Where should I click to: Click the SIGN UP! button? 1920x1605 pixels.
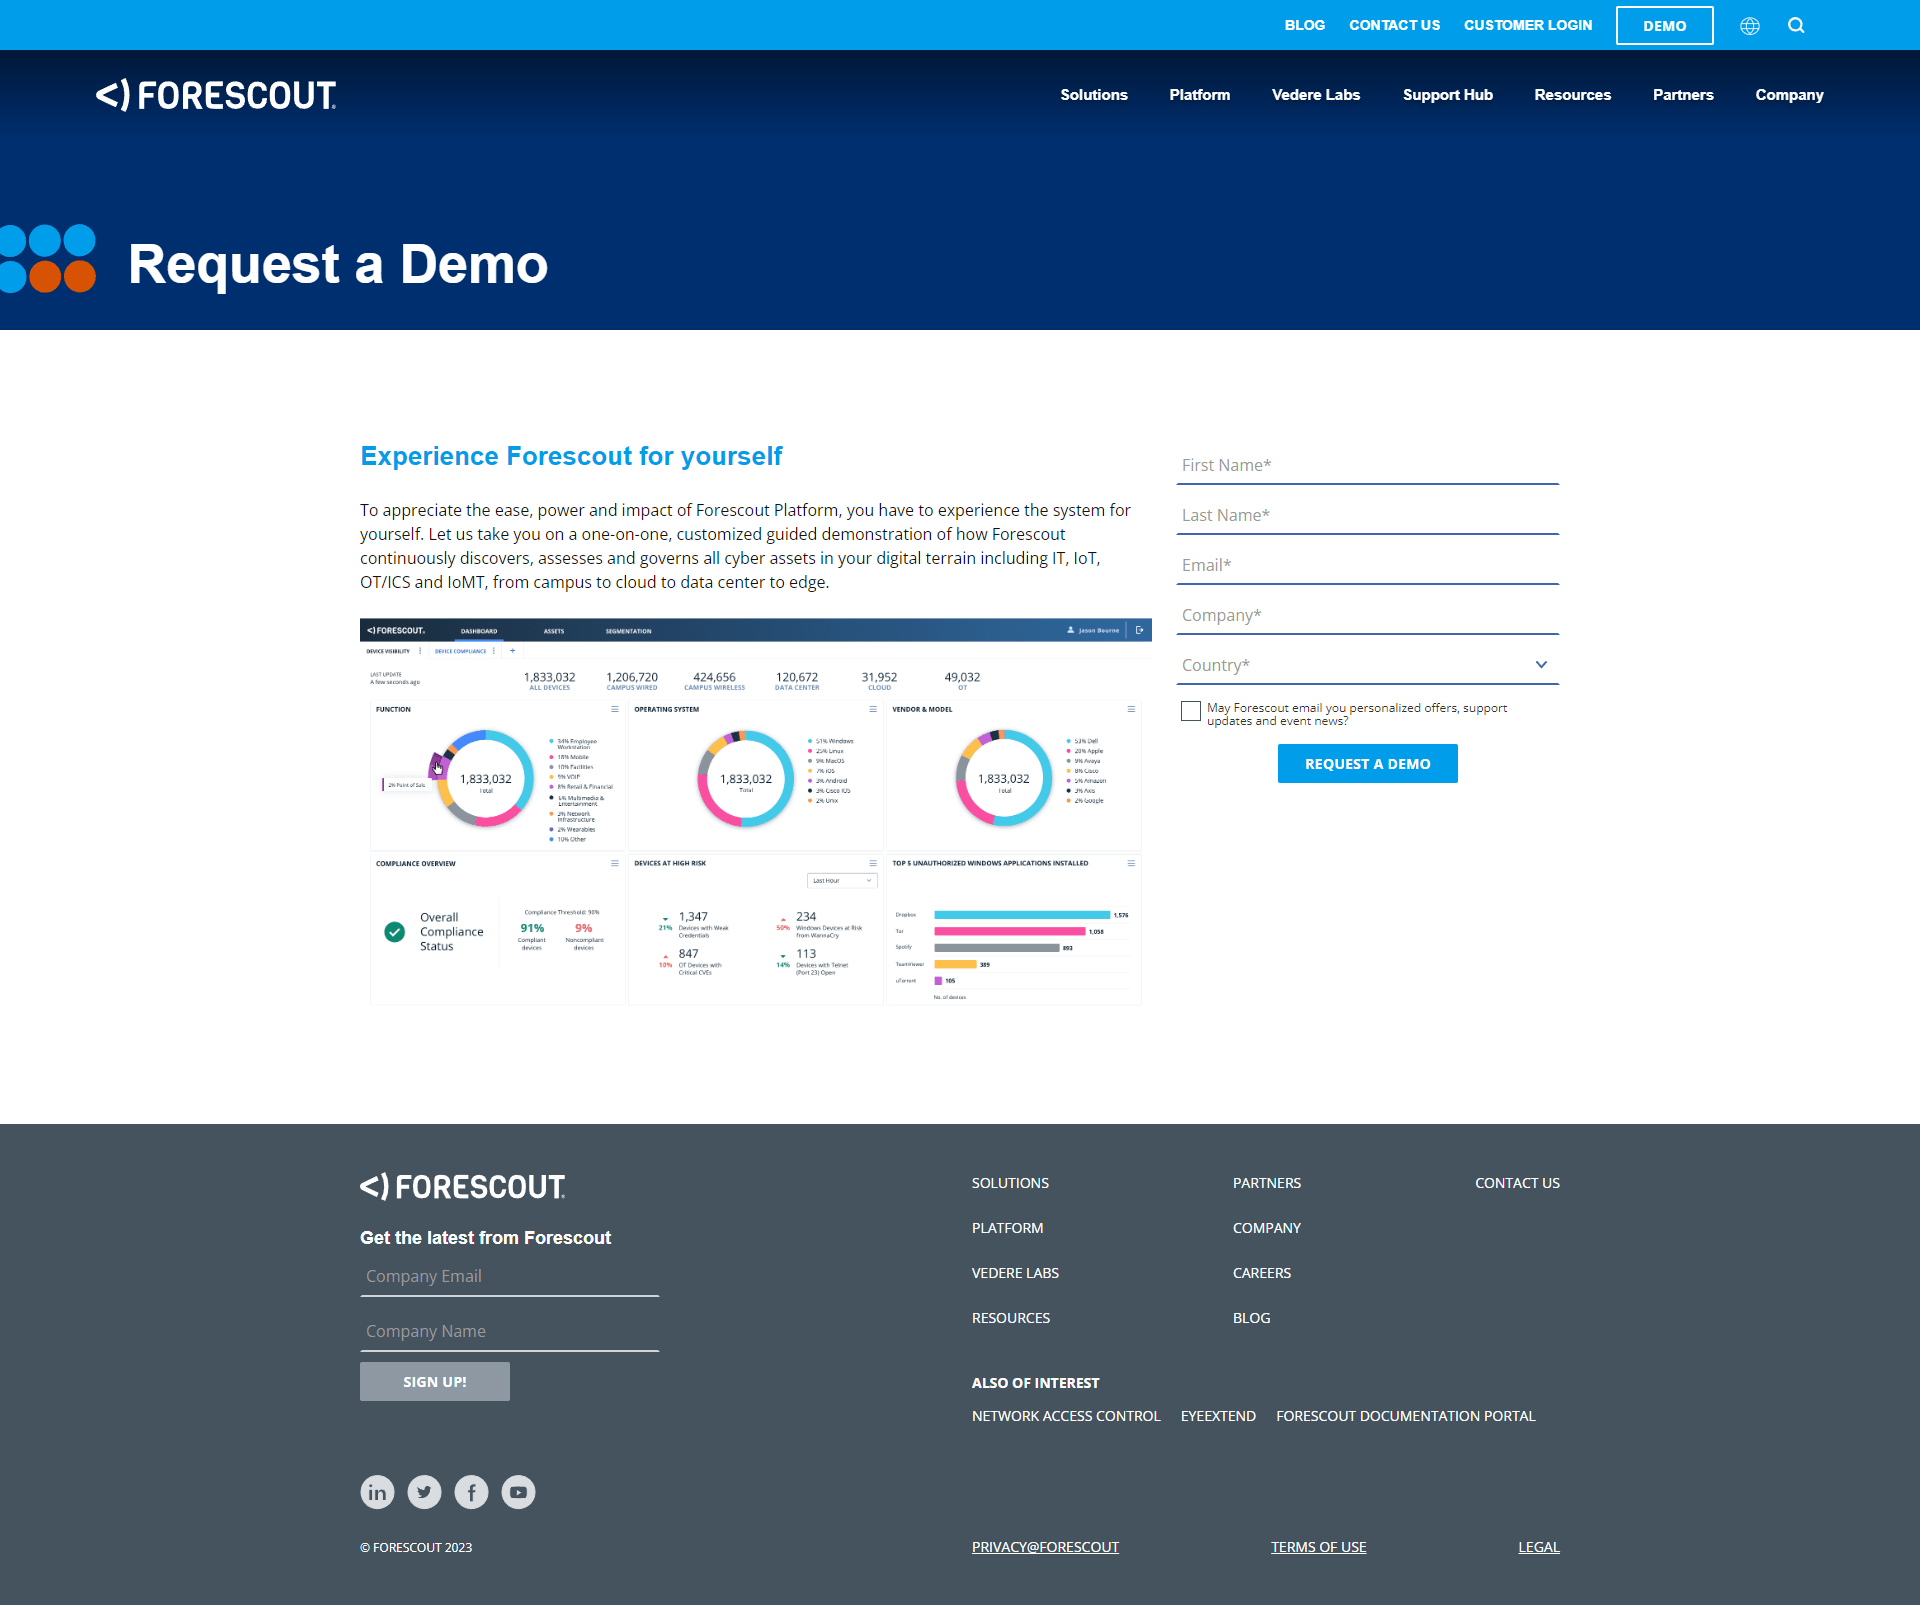(434, 1381)
